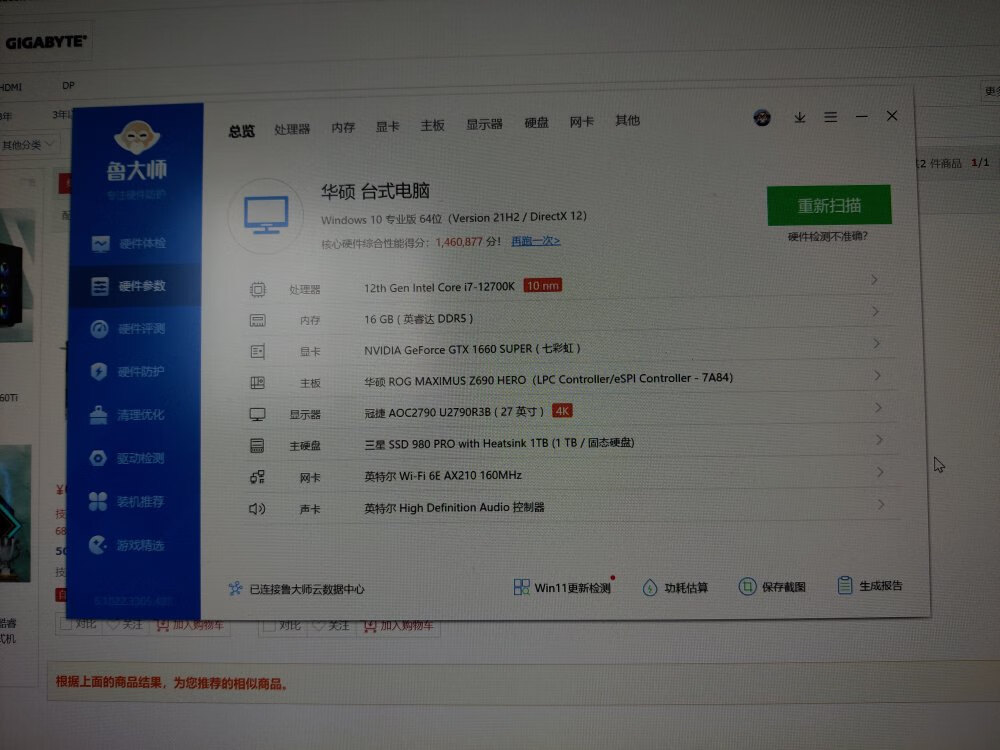Open 游戏精选 in the sidebar

point(126,545)
